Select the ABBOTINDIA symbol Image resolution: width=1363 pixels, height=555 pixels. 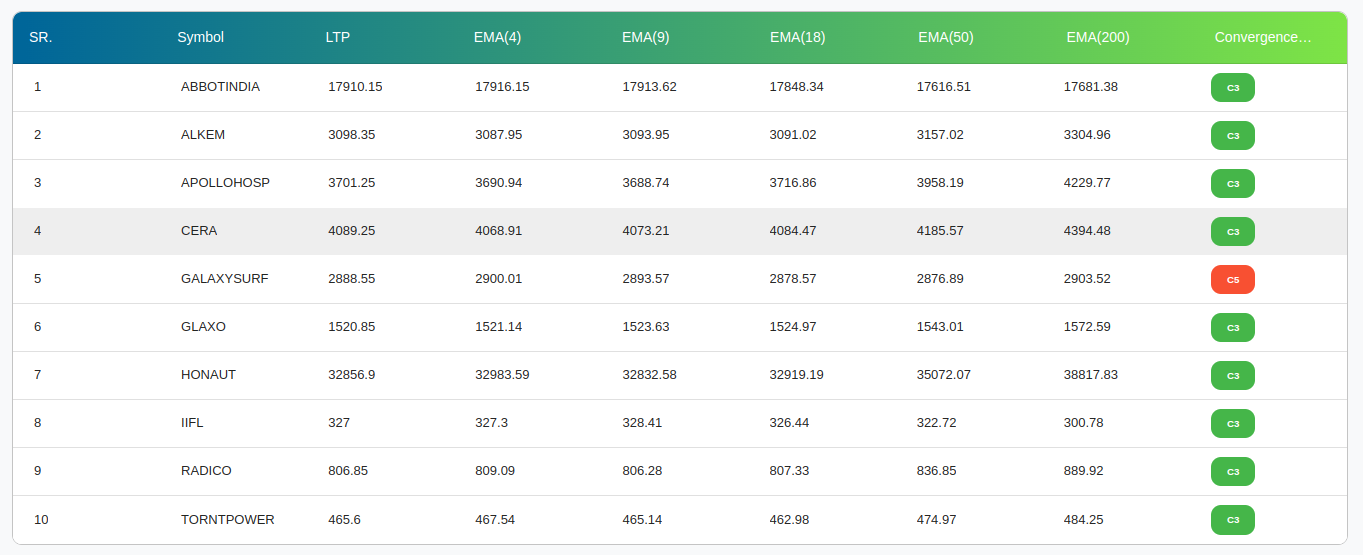pyautogui.click(x=220, y=87)
